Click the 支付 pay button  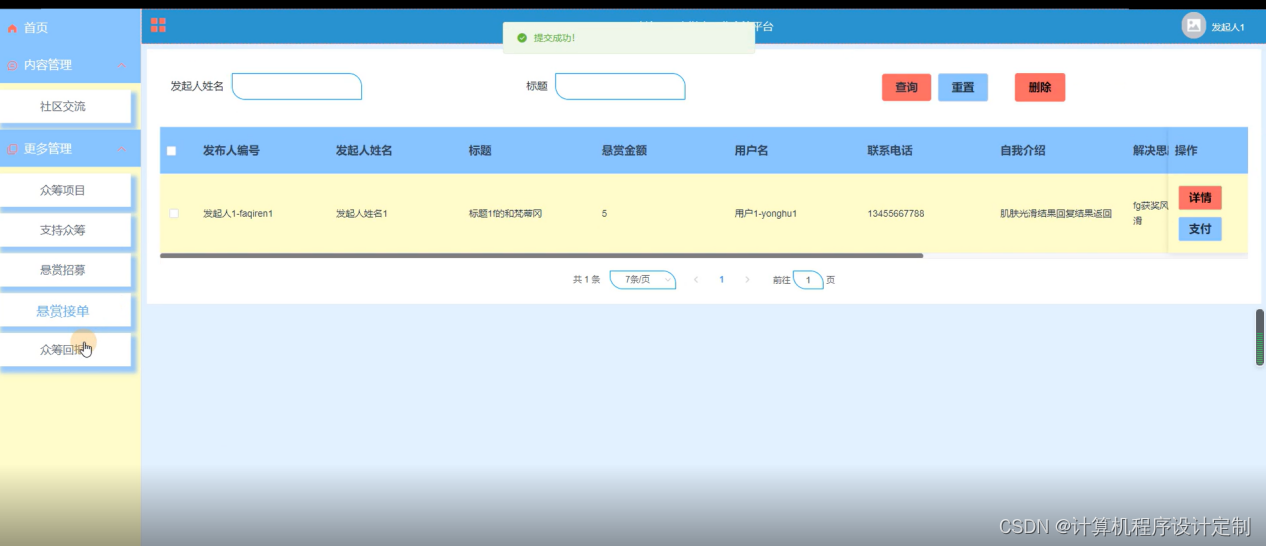(1200, 229)
